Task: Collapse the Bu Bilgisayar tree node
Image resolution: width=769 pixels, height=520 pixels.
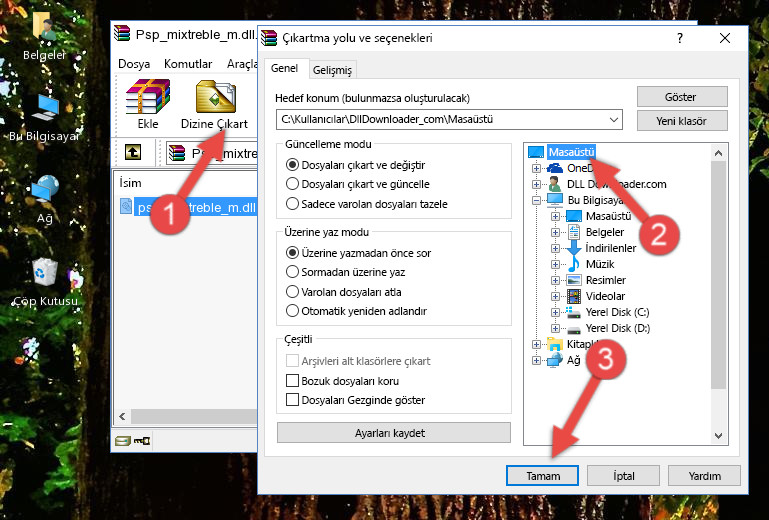Action: (x=536, y=200)
